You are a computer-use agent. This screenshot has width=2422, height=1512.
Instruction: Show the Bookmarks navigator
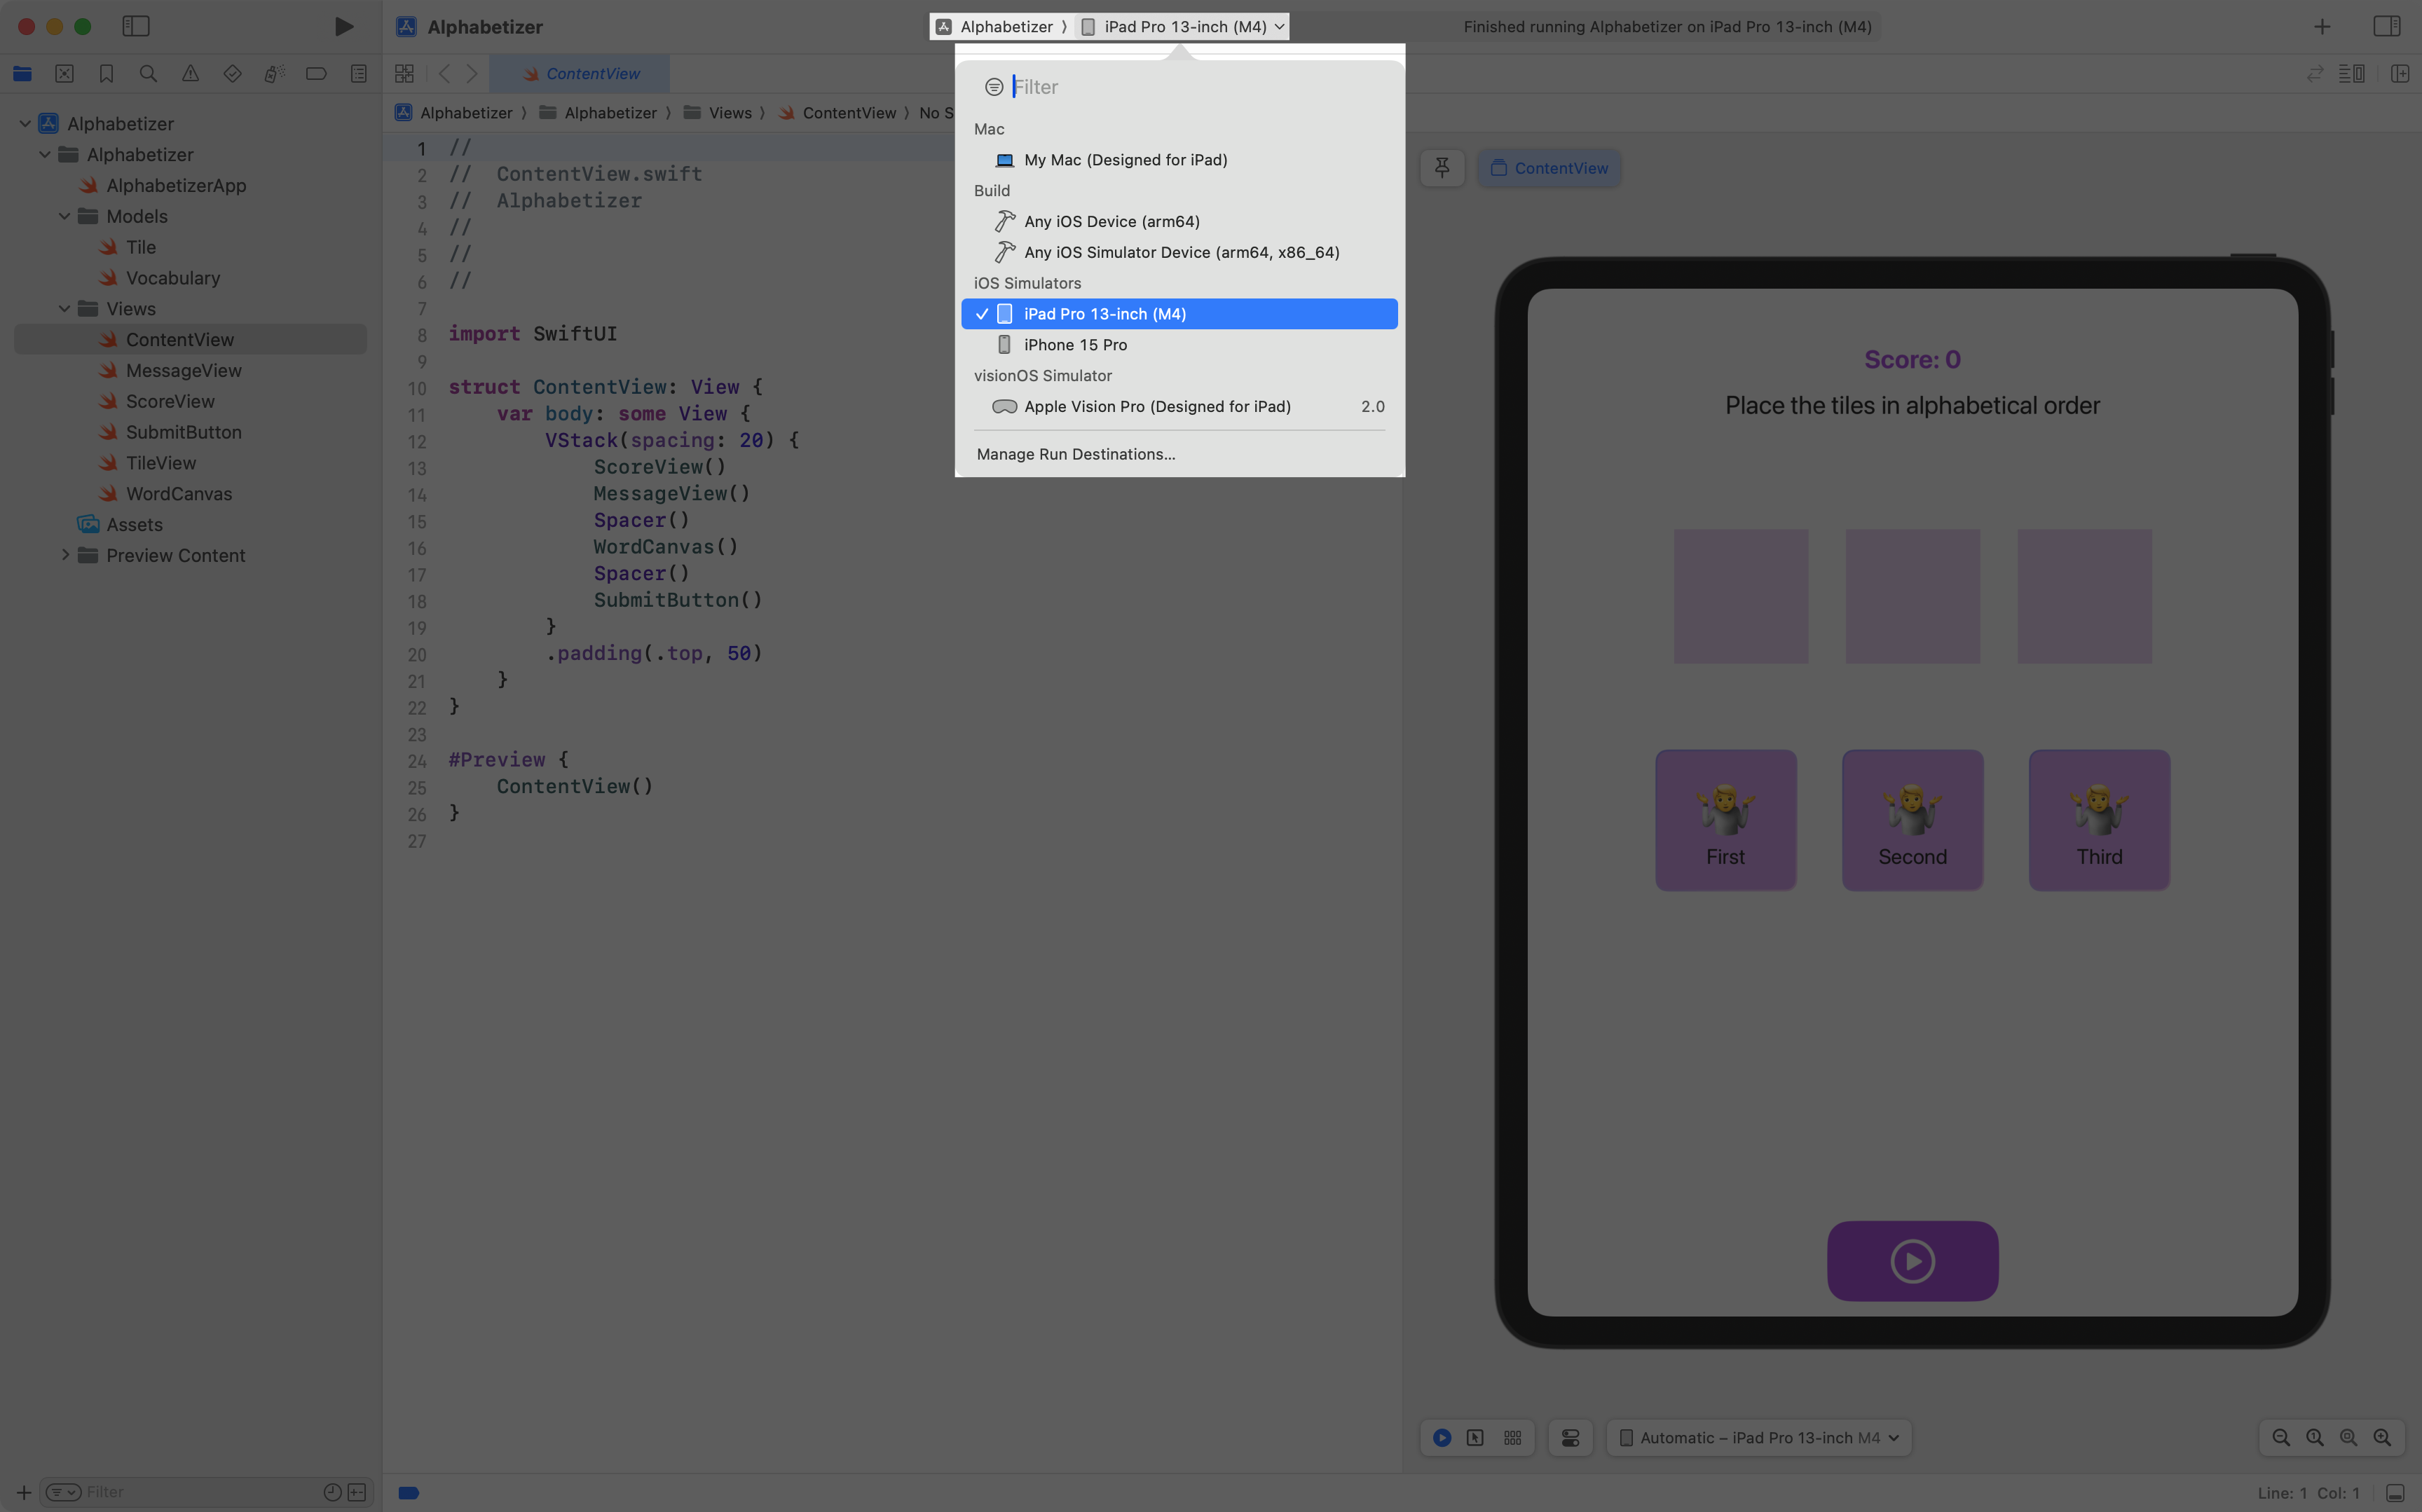point(106,73)
